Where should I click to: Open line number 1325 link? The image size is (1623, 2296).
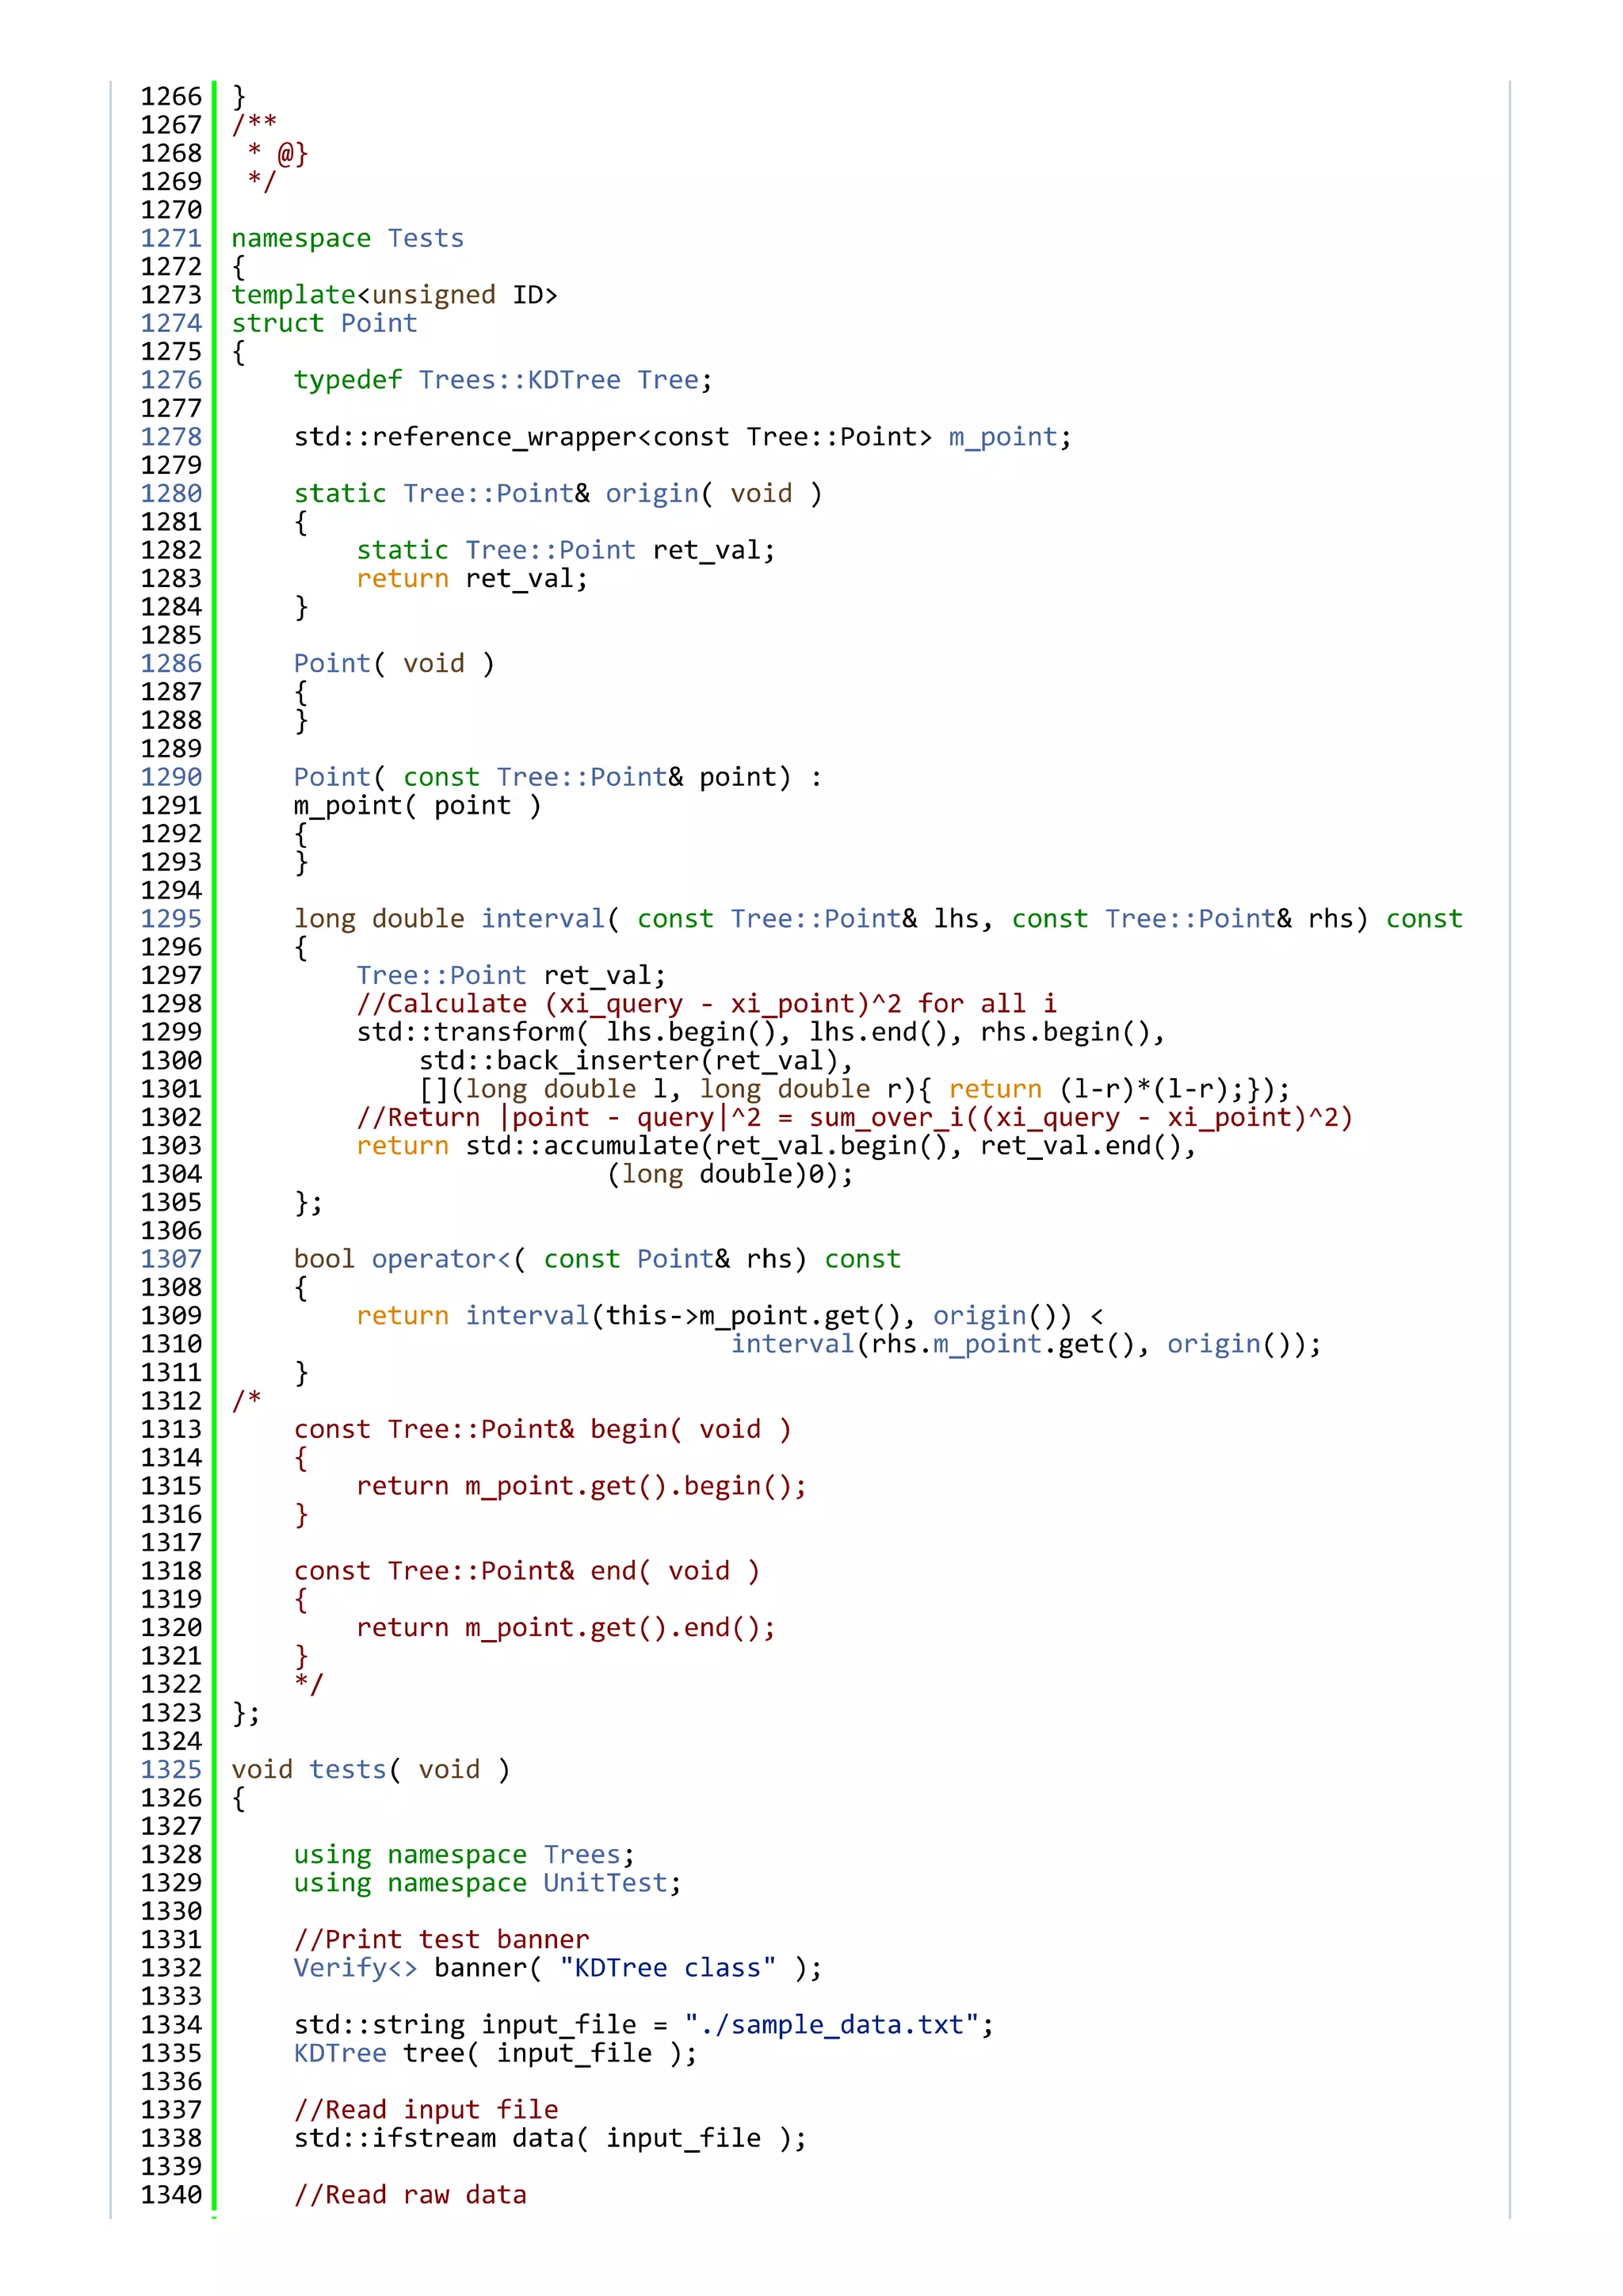(171, 1769)
